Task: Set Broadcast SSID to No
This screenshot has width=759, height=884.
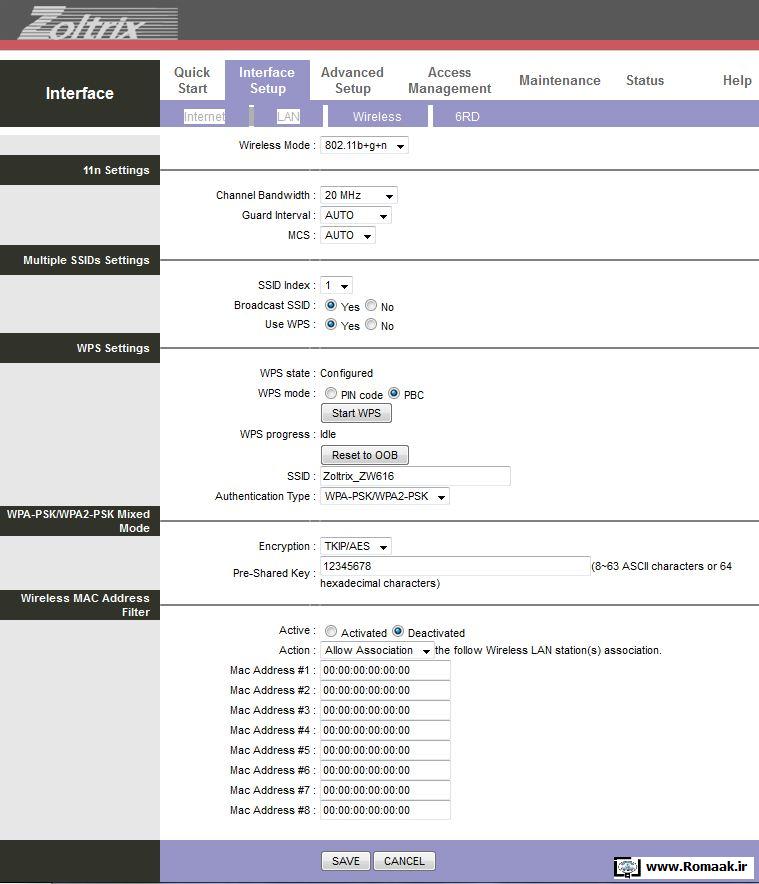Action: click(371, 305)
